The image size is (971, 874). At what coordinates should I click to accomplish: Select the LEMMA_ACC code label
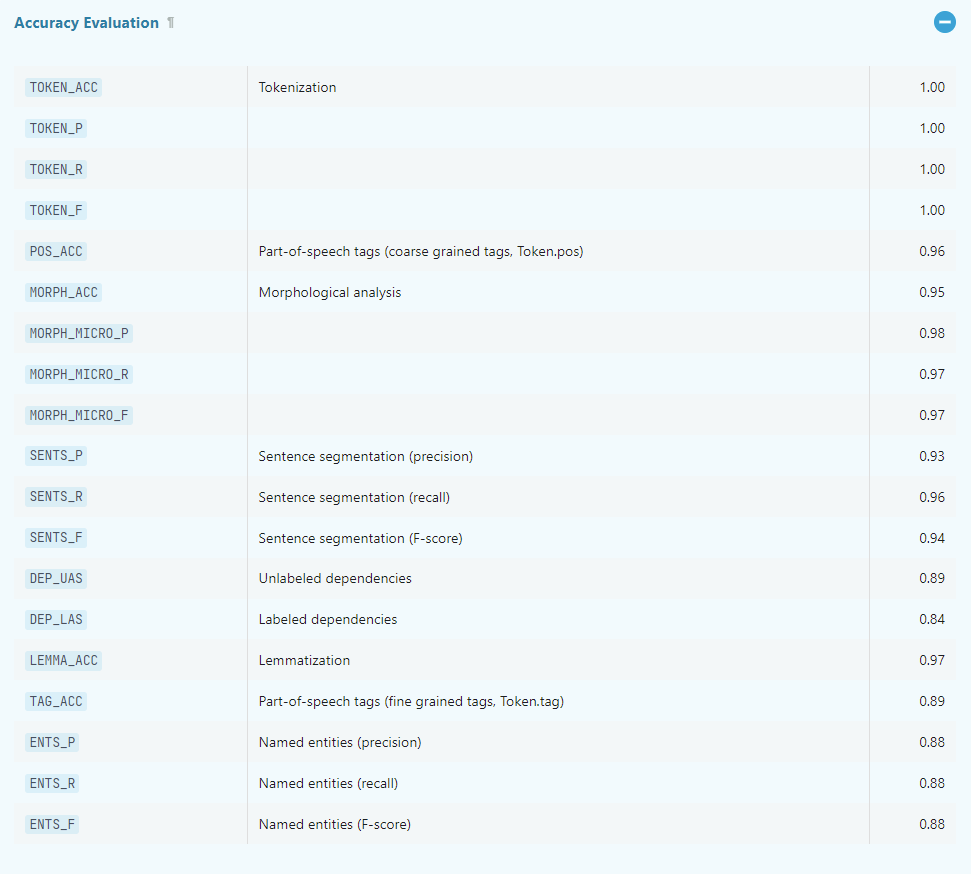(x=64, y=660)
